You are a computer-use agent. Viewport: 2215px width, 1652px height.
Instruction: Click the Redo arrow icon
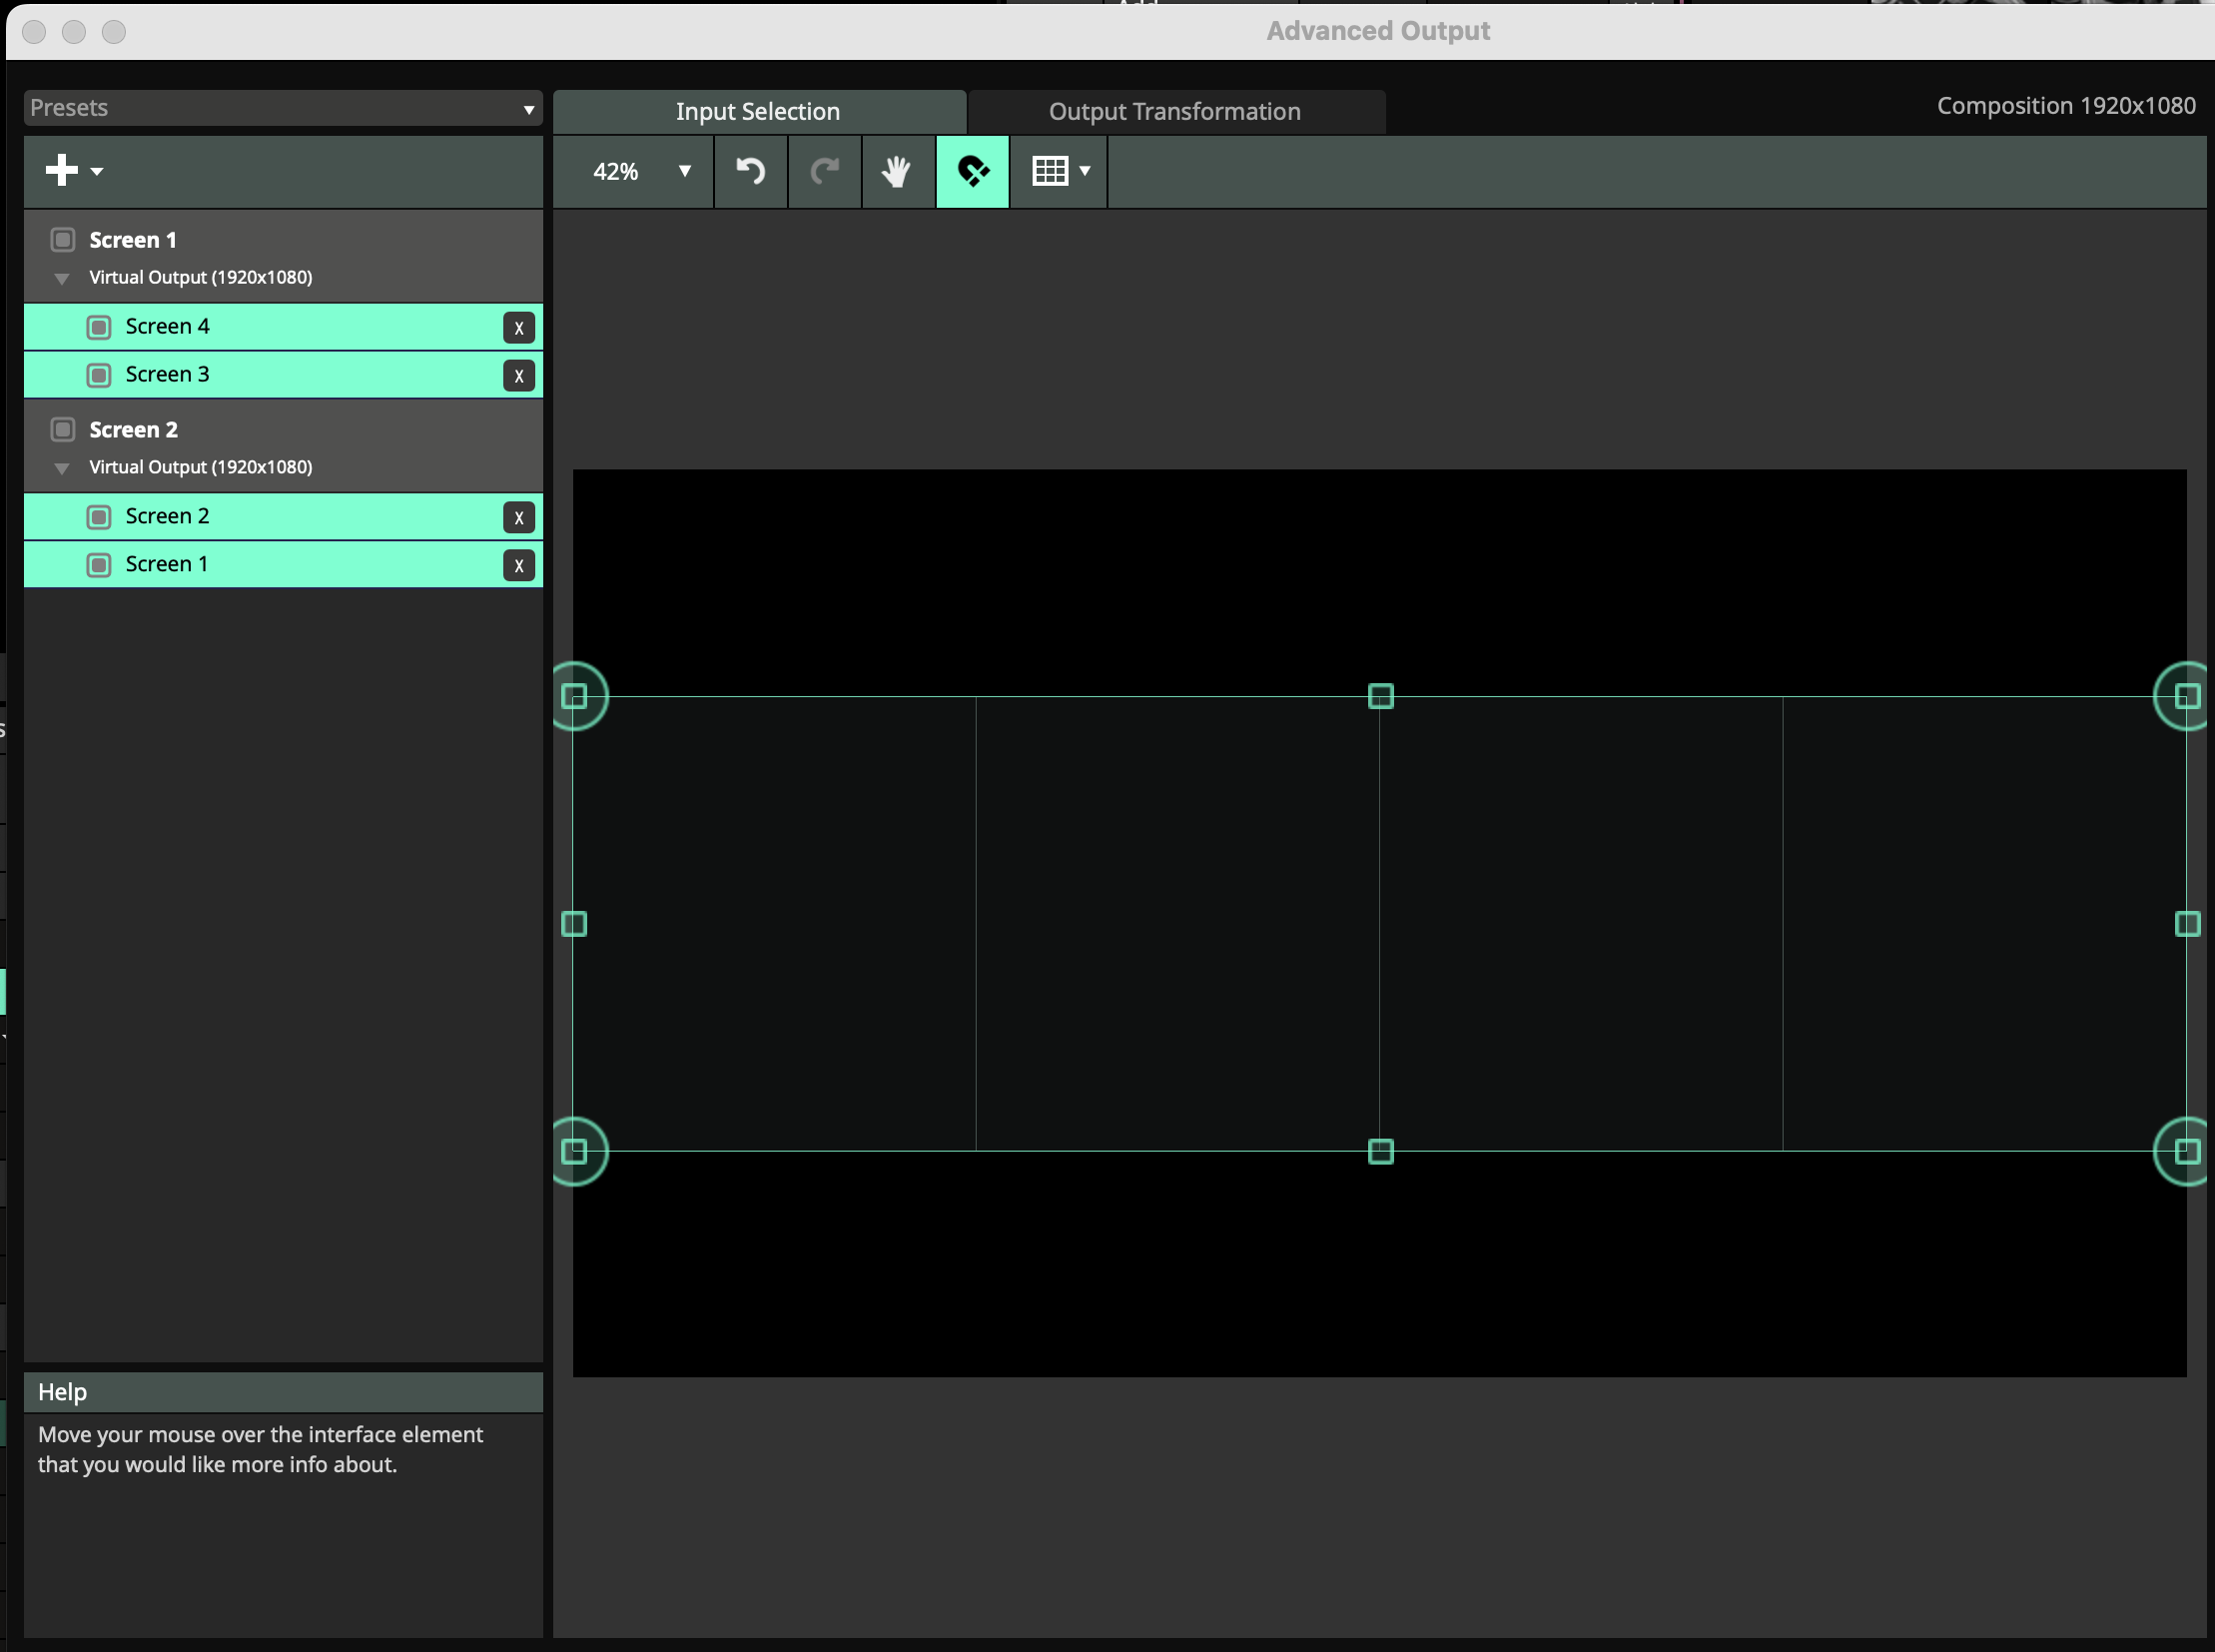824,171
